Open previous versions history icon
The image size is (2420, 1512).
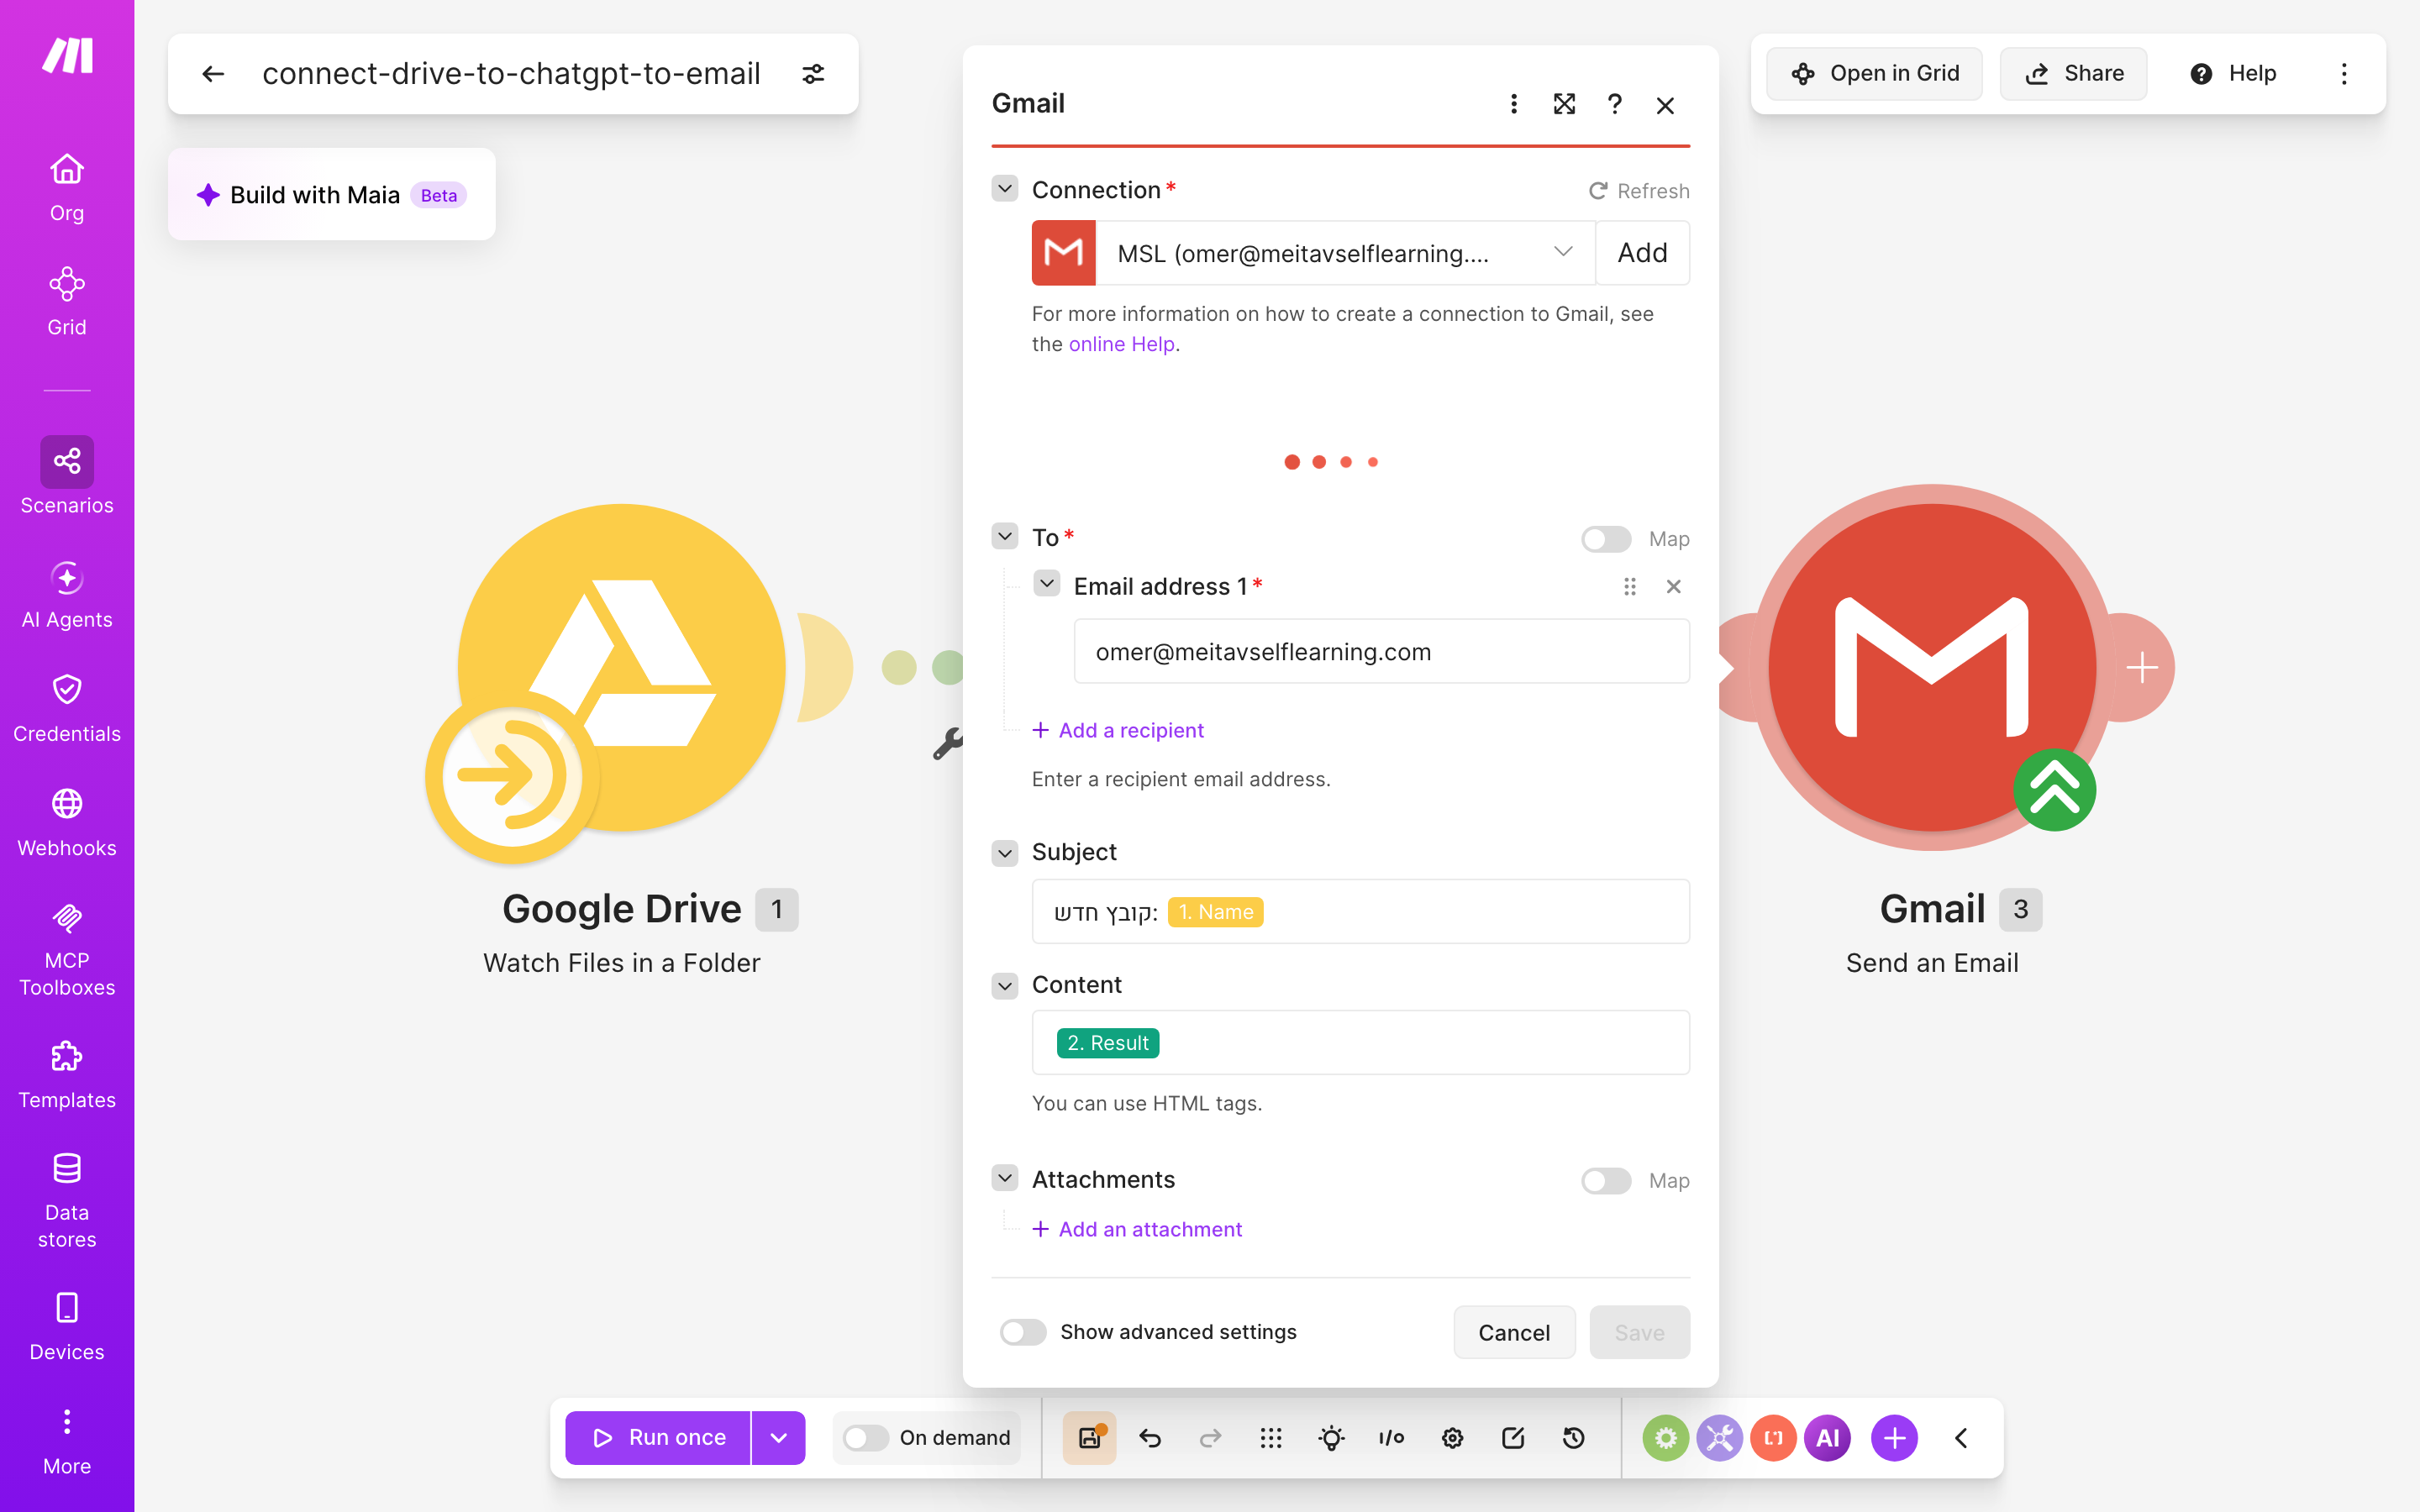pyautogui.click(x=1573, y=1438)
